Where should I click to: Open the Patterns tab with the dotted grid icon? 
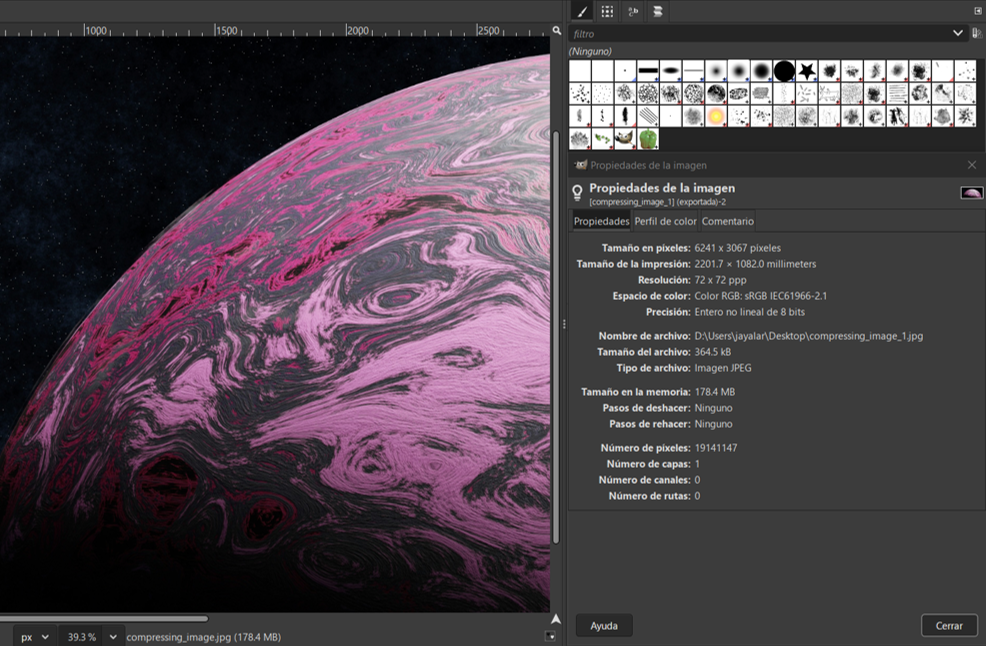tap(607, 11)
